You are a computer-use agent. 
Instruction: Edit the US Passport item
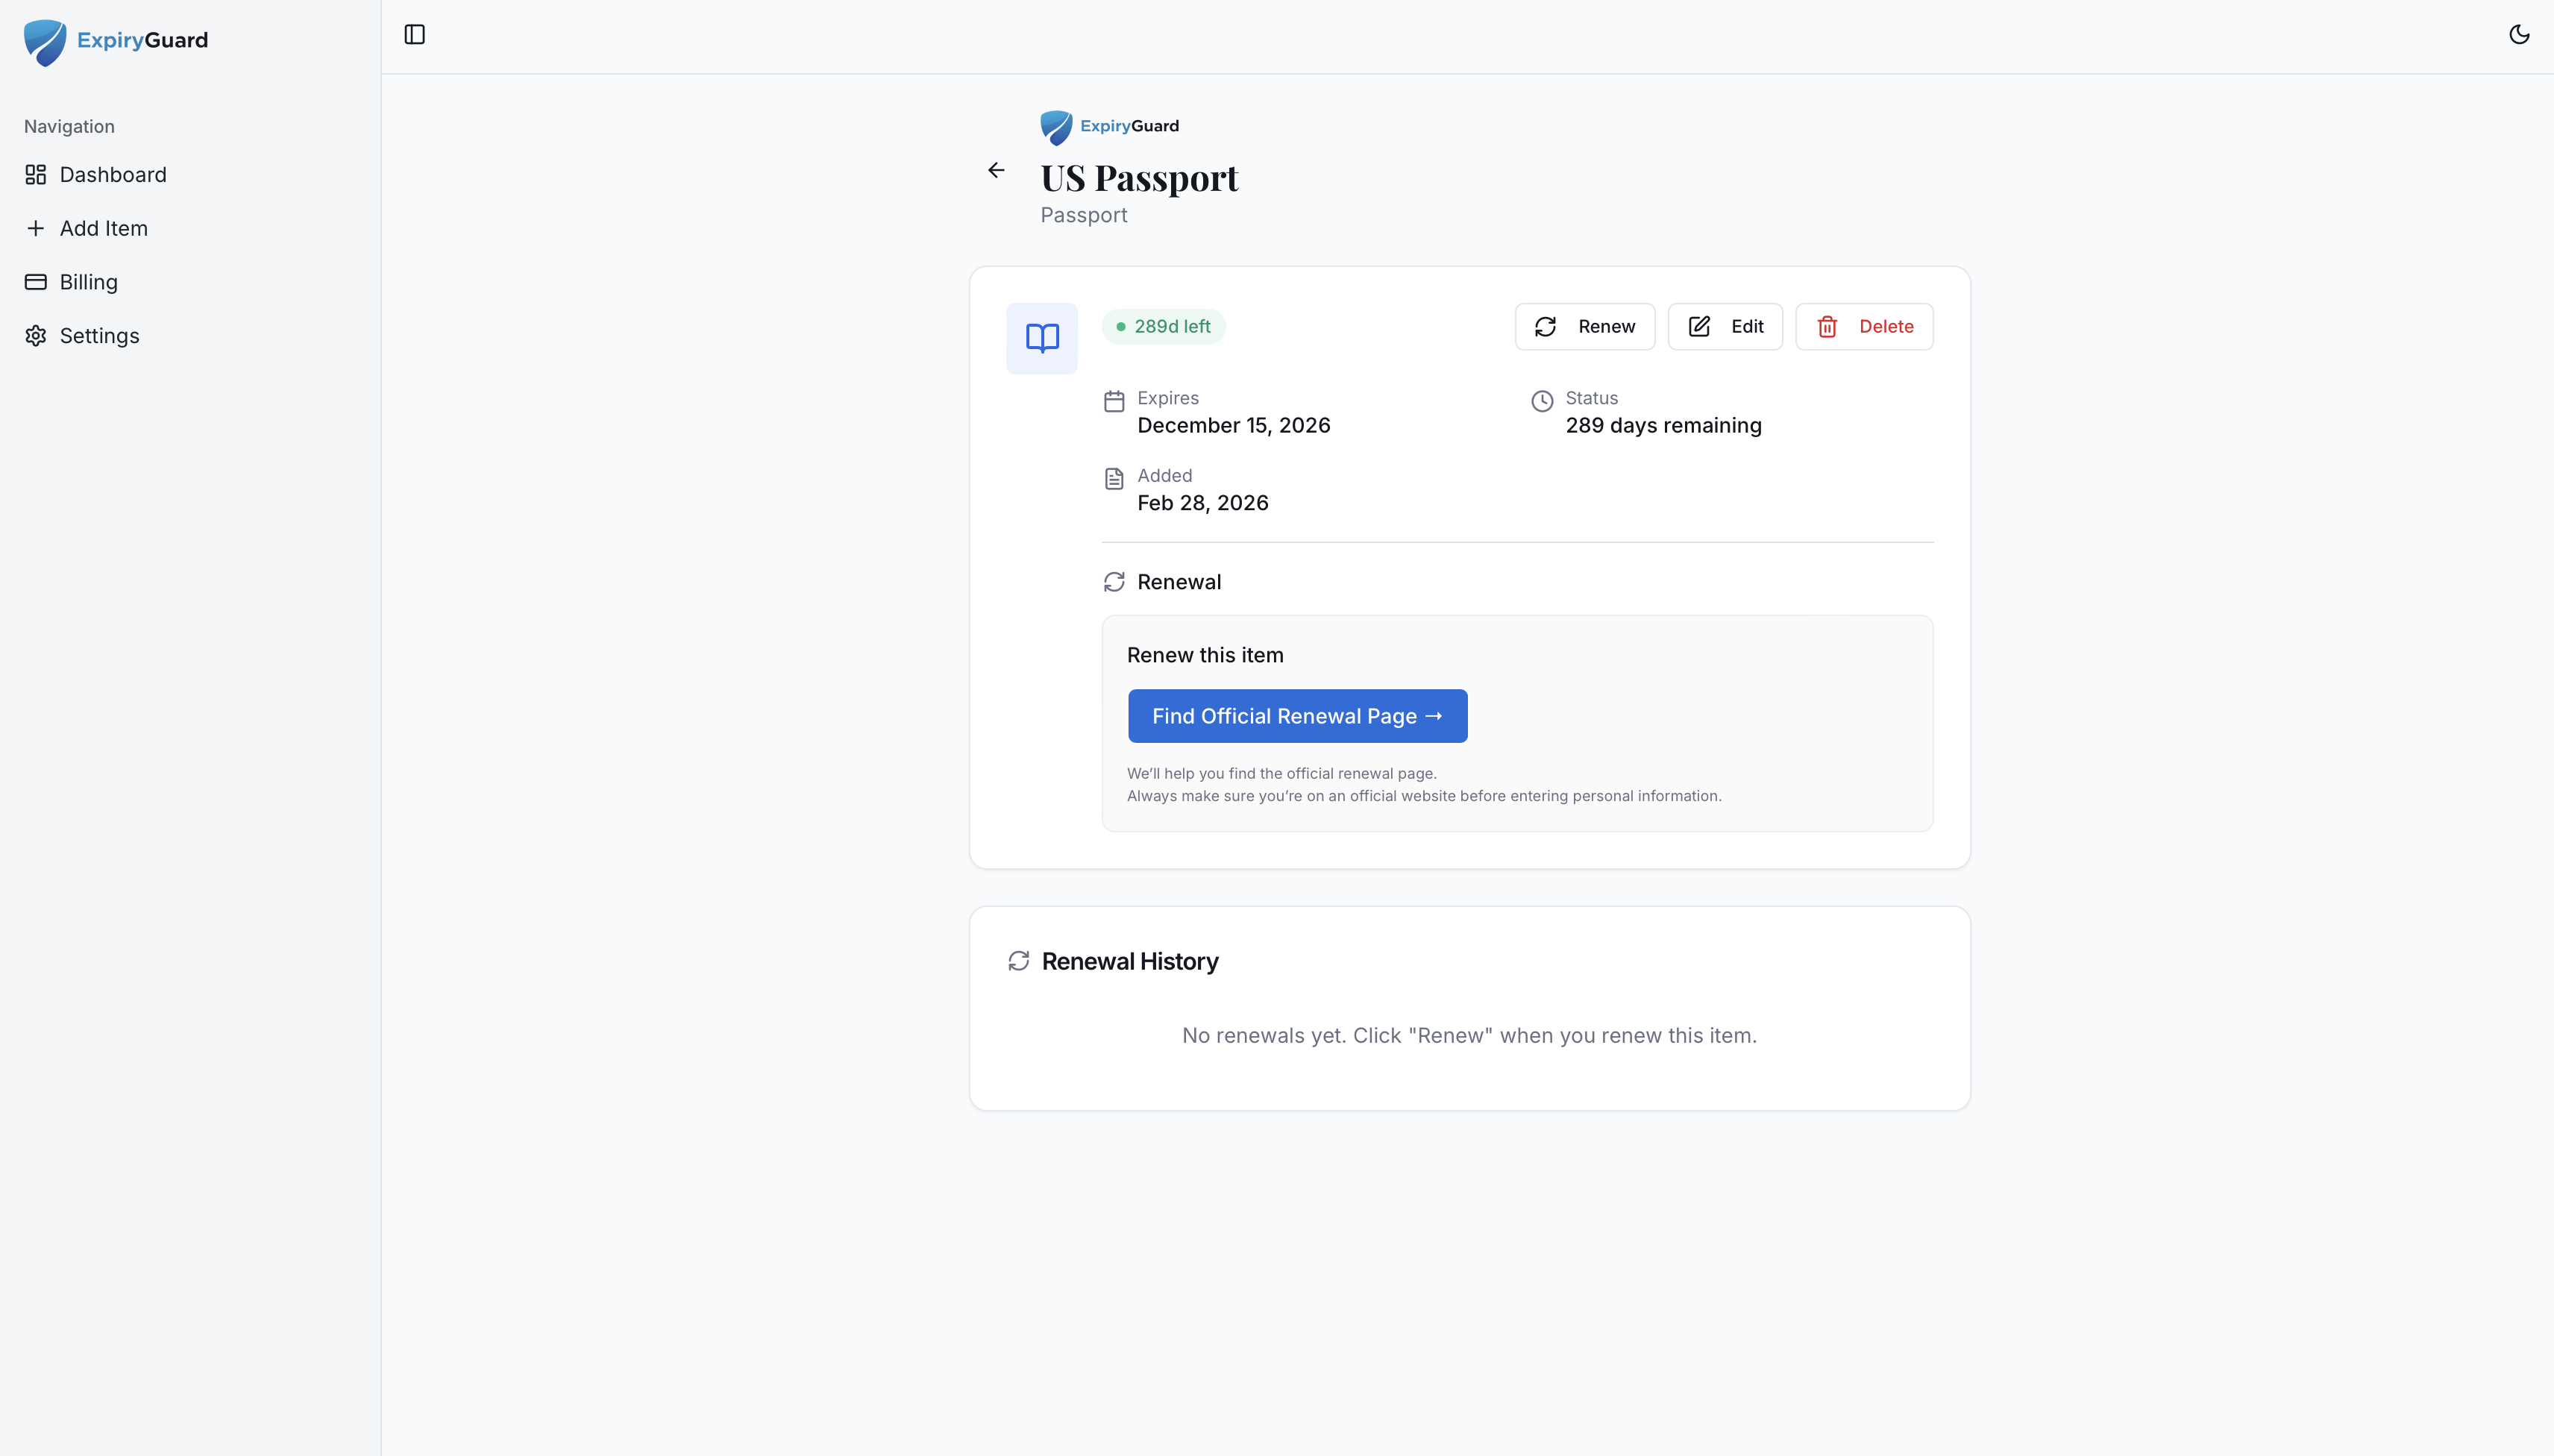(1725, 326)
